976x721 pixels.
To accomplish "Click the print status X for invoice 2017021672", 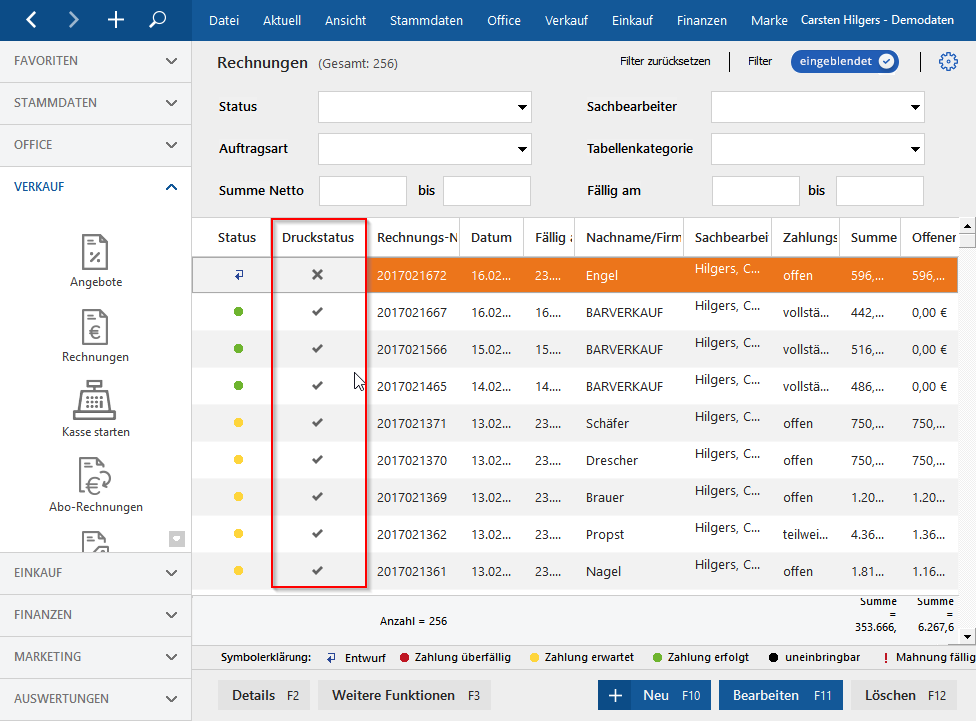I will click(x=317, y=275).
